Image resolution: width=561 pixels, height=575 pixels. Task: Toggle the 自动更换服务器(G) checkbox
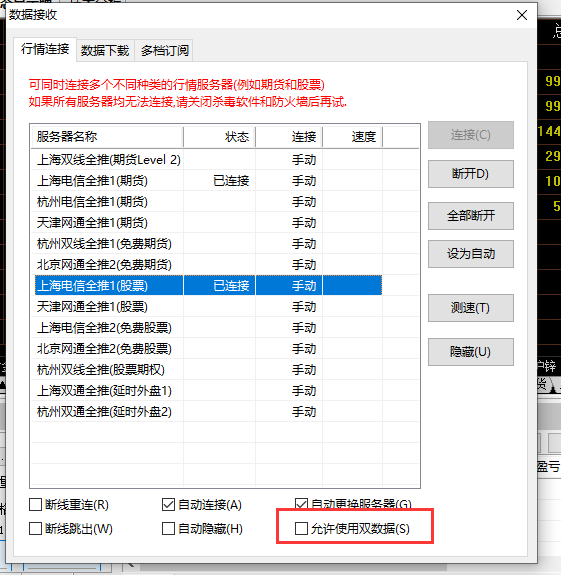[x=301, y=504]
